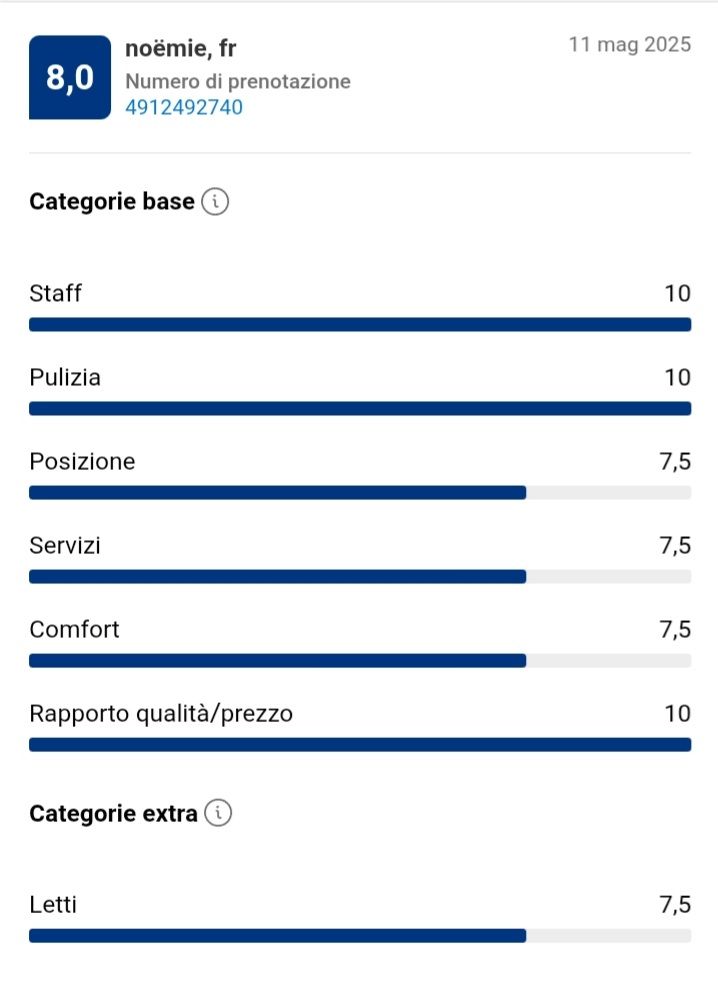The height and width of the screenshot is (984, 718).
Task: Click the Letti rating bar
Action: 360,935
